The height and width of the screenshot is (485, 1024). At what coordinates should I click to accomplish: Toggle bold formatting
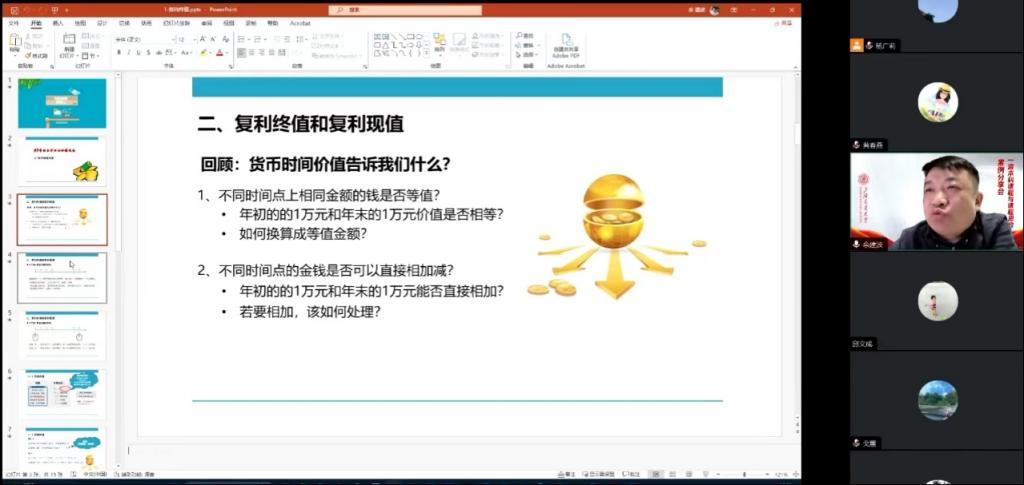(x=119, y=53)
